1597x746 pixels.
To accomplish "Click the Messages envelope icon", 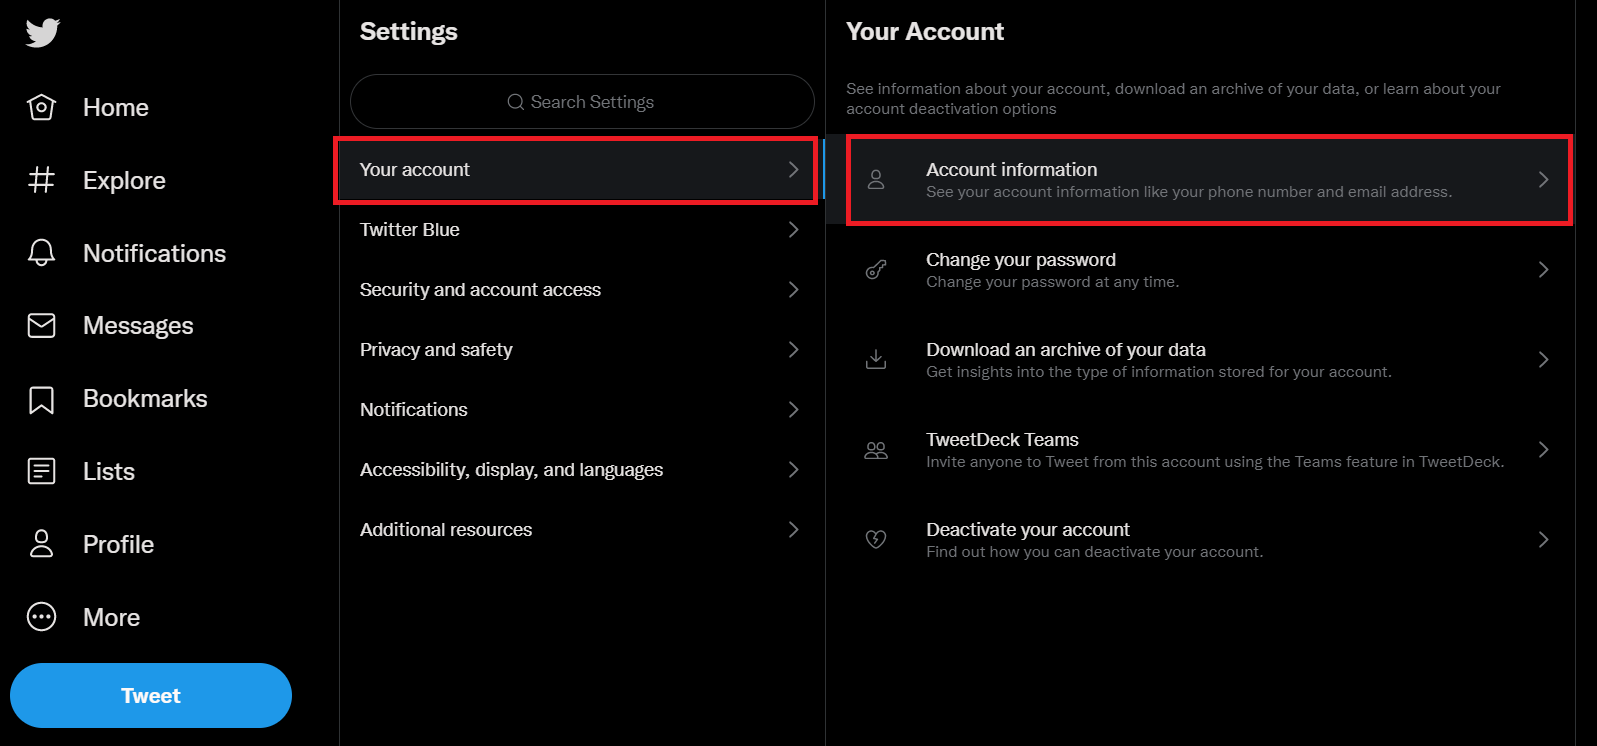I will (x=41, y=326).
